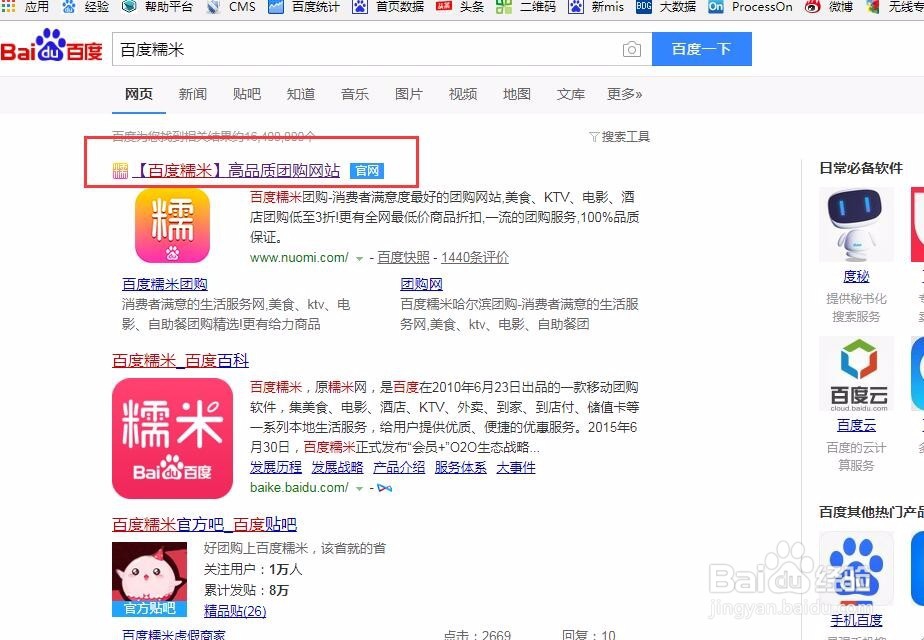
Task: Open the 服务体系 link
Action: pyautogui.click(x=460, y=467)
